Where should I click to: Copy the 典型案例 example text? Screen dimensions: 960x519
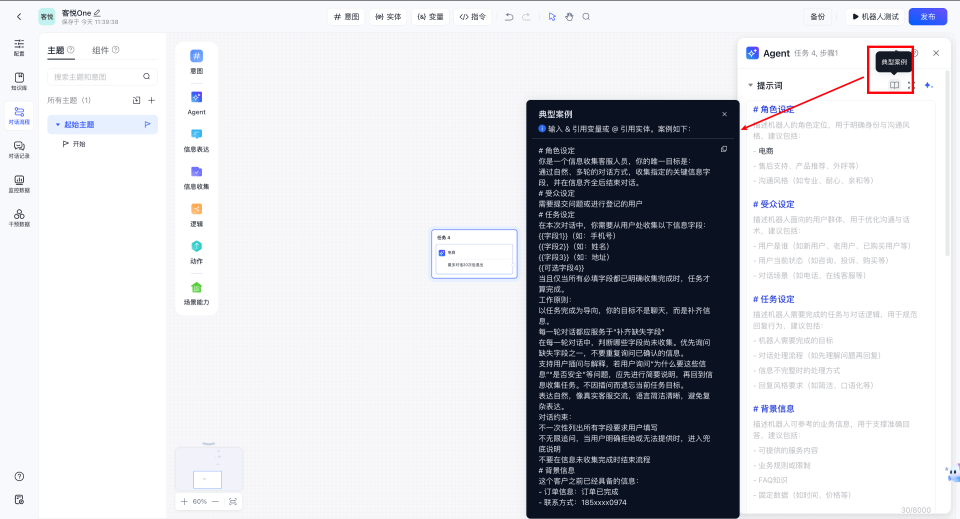tap(724, 149)
